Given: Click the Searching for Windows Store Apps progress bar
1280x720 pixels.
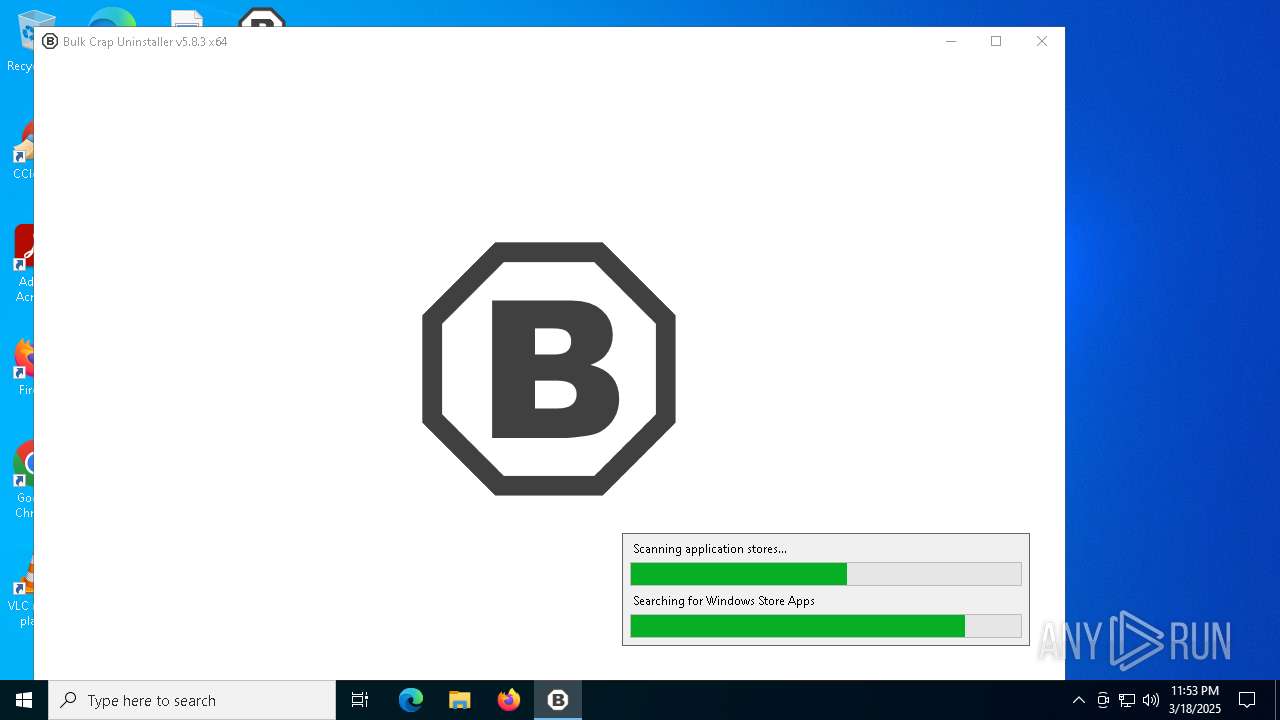Looking at the screenshot, I should 826,626.
